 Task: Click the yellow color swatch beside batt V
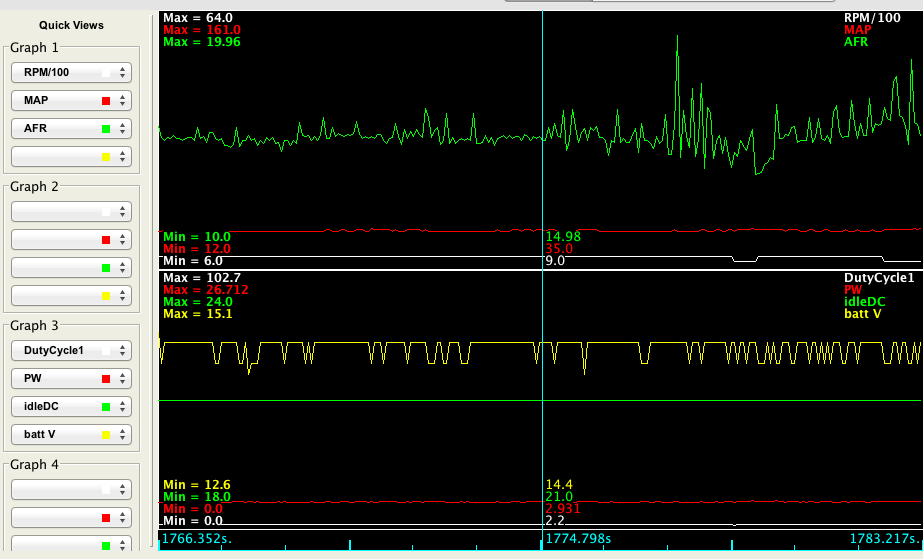click(105, 436)
